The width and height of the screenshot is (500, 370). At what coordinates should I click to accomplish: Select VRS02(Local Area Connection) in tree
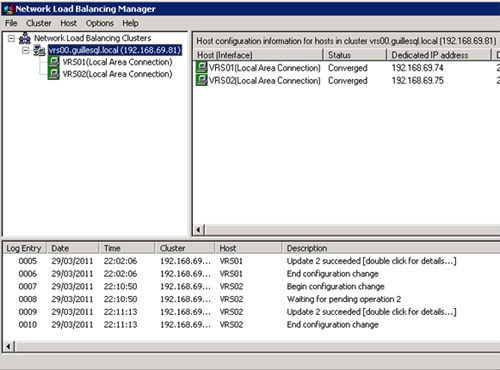(117, 74)
